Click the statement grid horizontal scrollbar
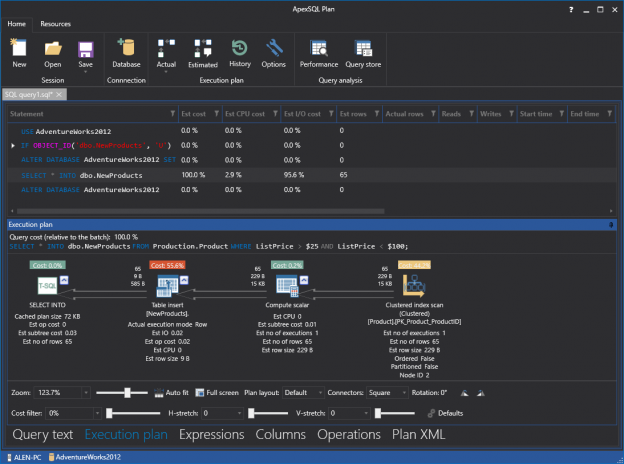Viewport: 624px width, 464px height. 201,211
